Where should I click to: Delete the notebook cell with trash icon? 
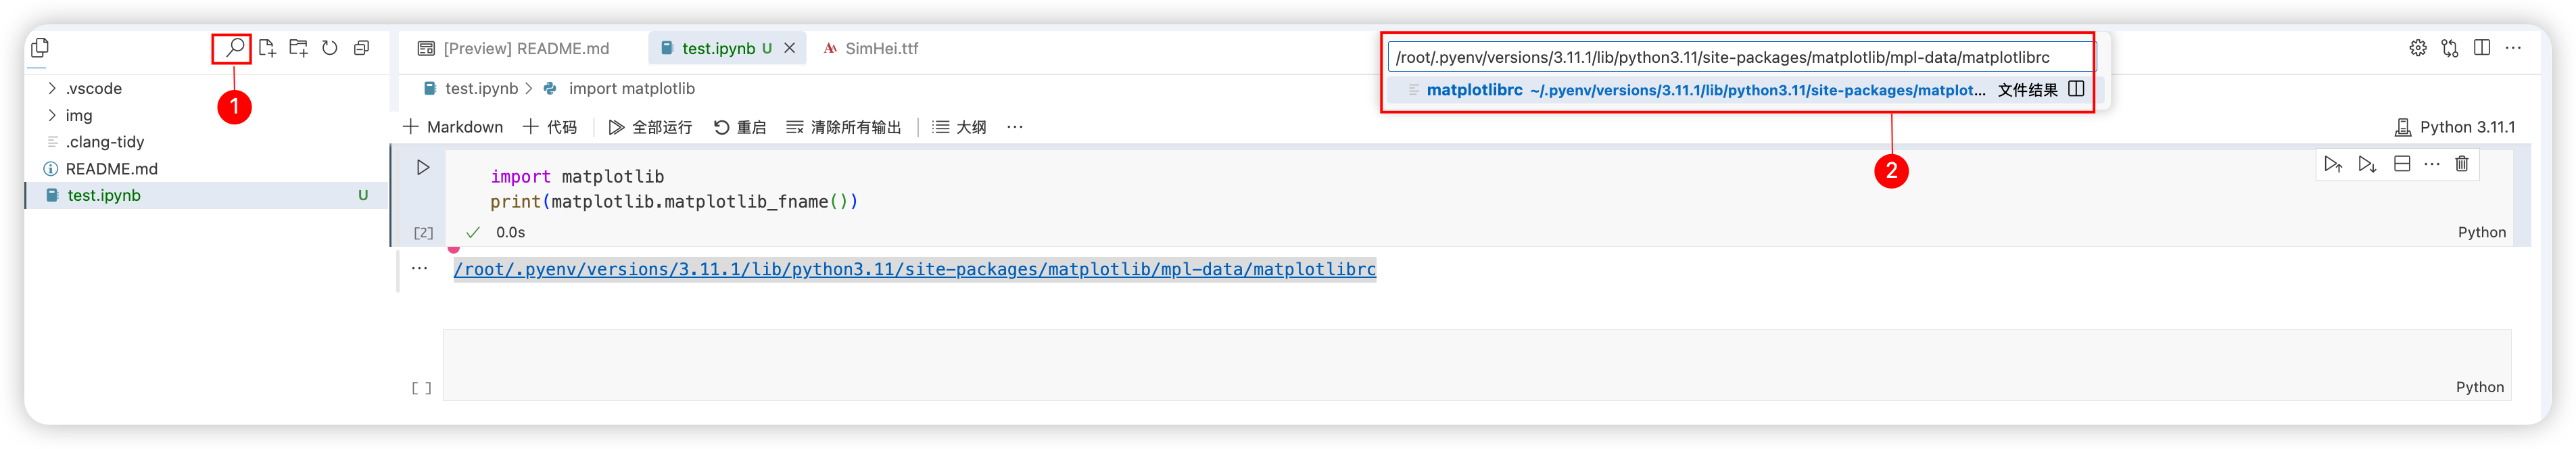coord(2461,164)
